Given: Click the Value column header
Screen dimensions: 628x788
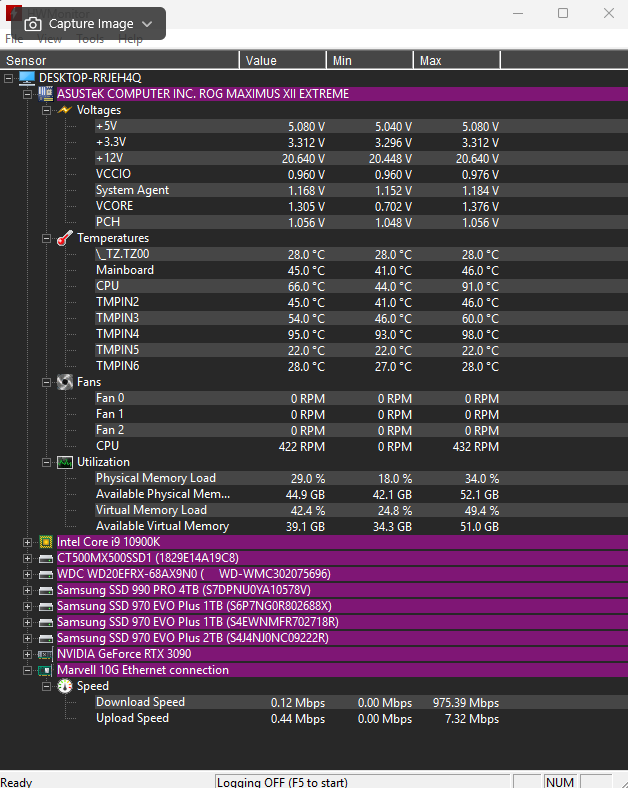Looking at the screenshot, I should click(283, 60).
